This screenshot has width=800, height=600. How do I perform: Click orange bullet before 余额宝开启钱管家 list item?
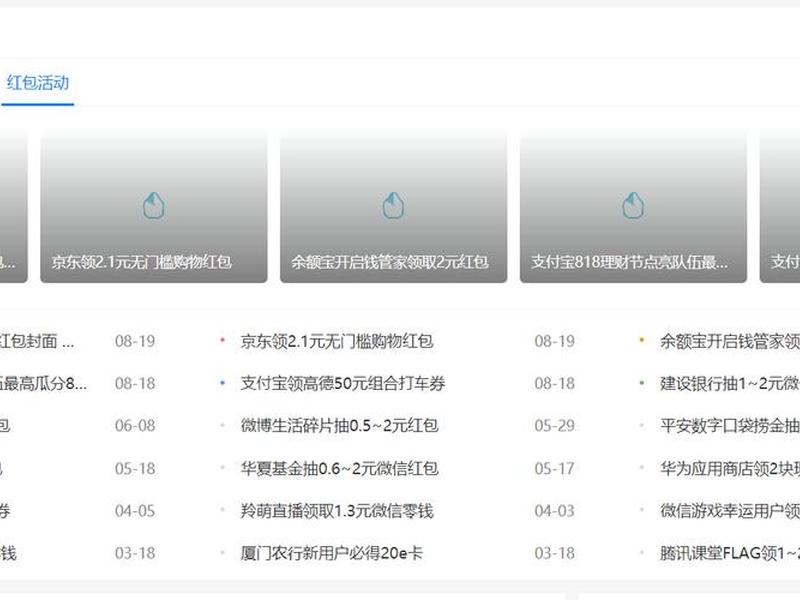click(x=642, y=339)
